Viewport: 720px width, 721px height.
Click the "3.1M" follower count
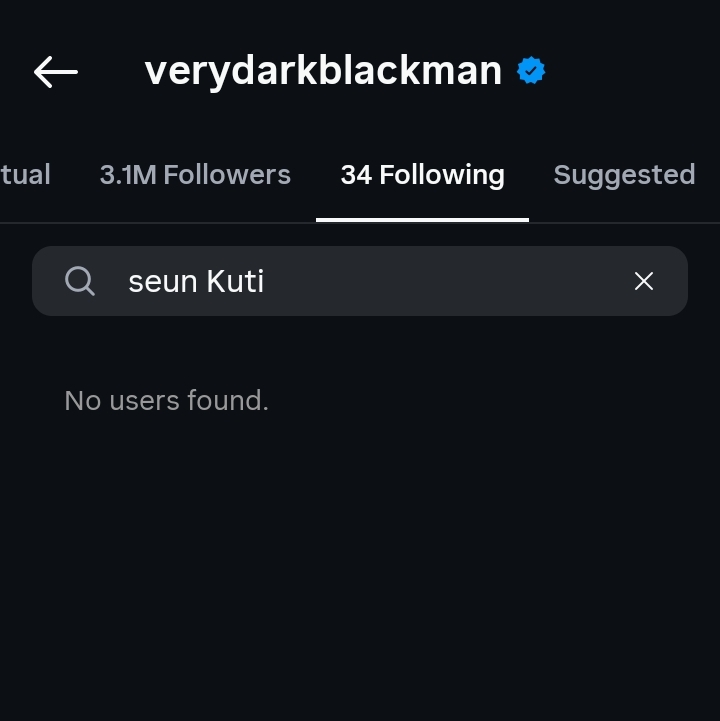(x=128, y=175)
